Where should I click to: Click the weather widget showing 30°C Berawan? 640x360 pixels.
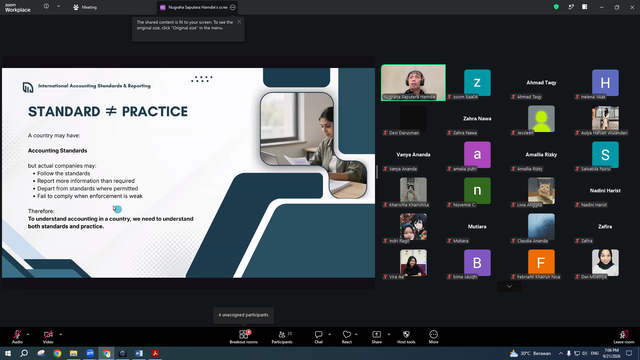[x=530, y=353]
